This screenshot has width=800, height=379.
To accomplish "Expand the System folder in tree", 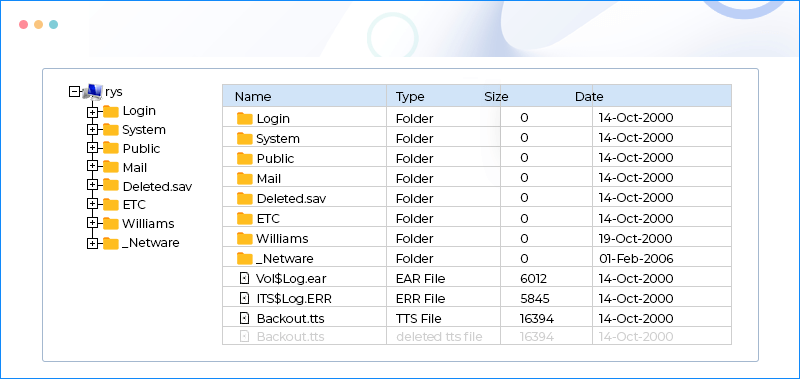I will [92, 130].
